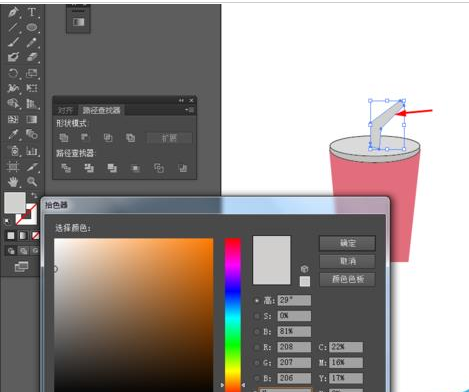Open 颜色色板 (Color Swatches) button
This screenshot has height=392, width=469.
point(347,279)
